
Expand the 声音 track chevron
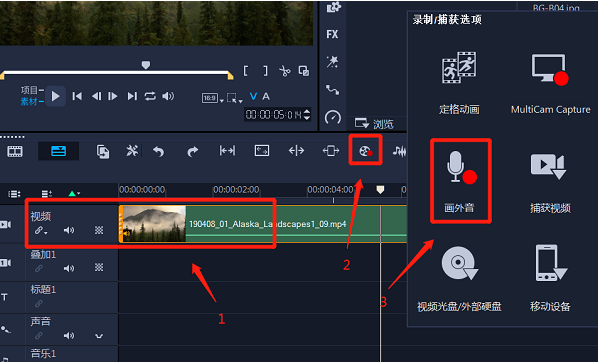(99, 336)
